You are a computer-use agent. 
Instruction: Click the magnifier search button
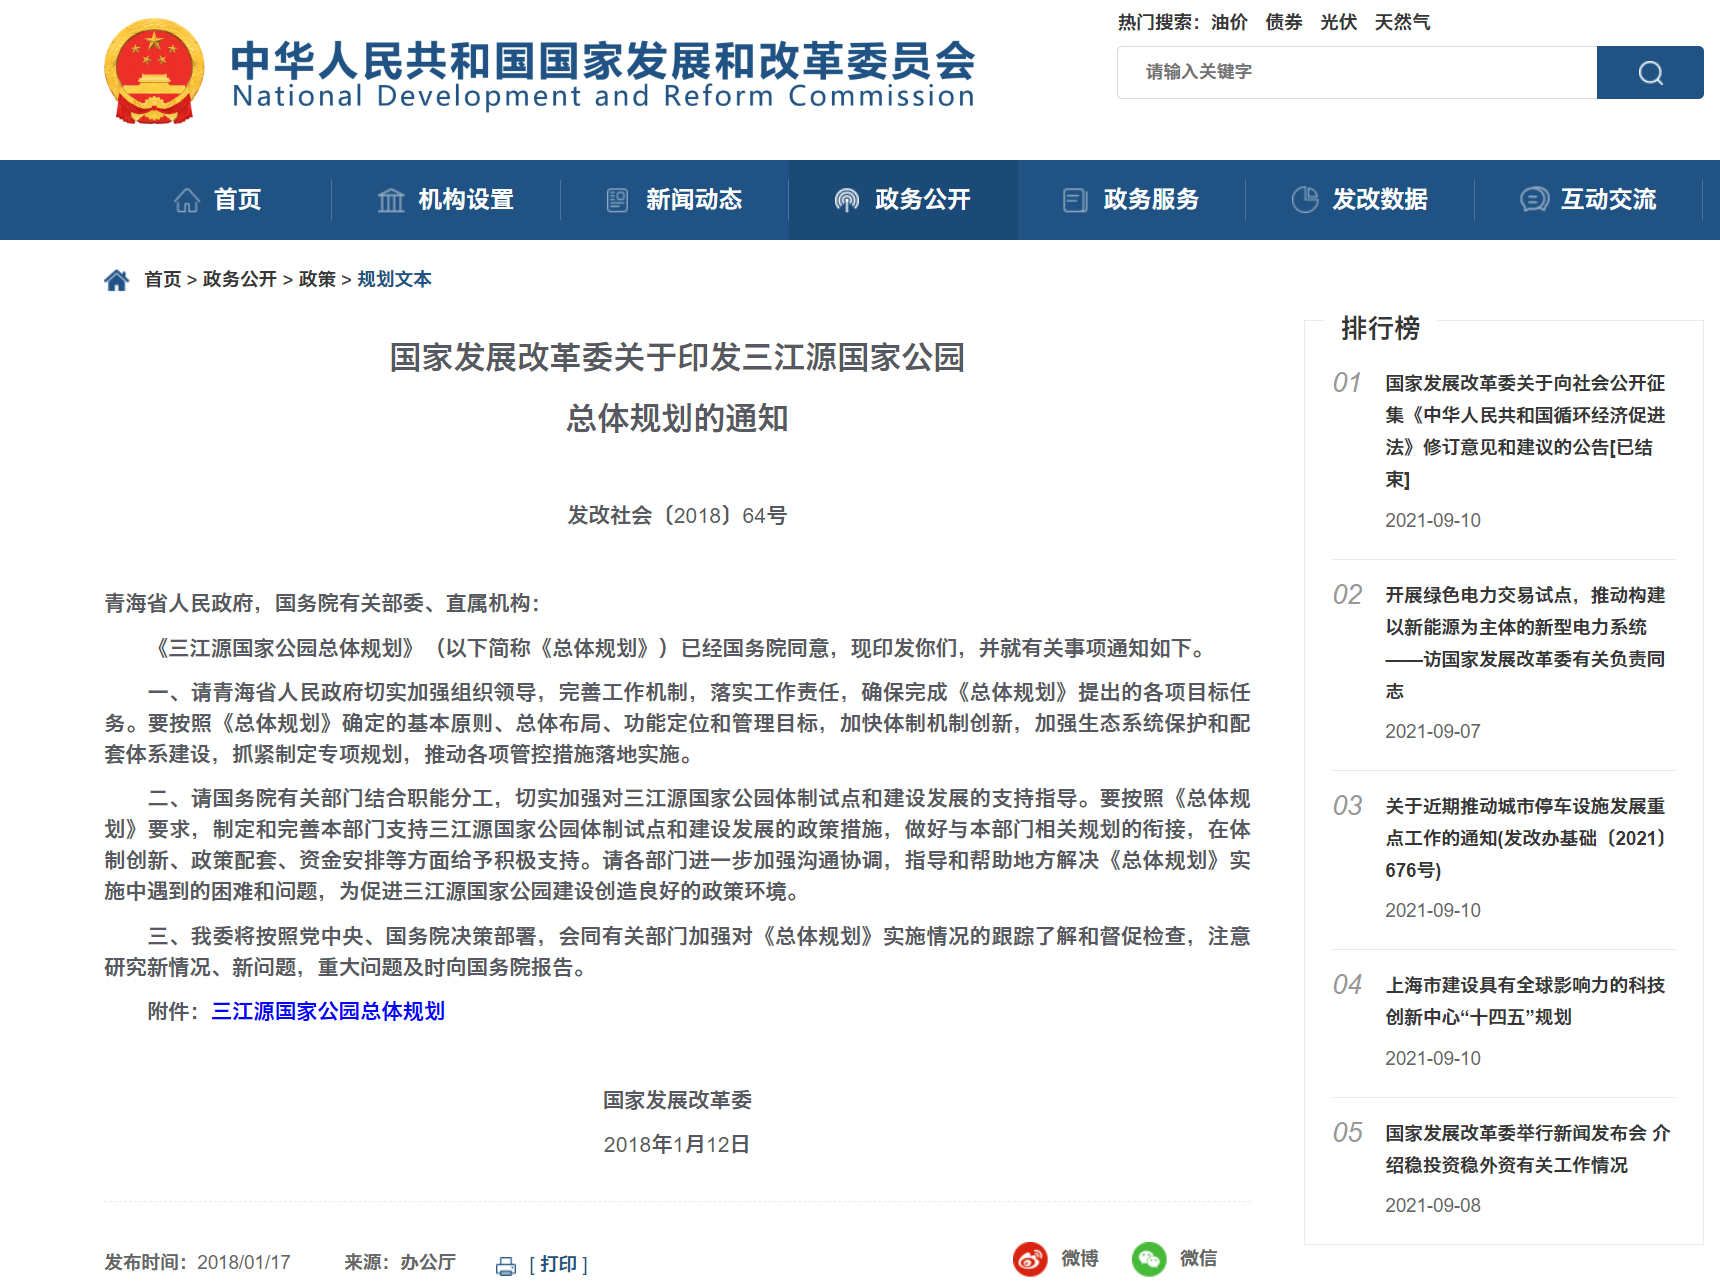tap(1649, 72)
